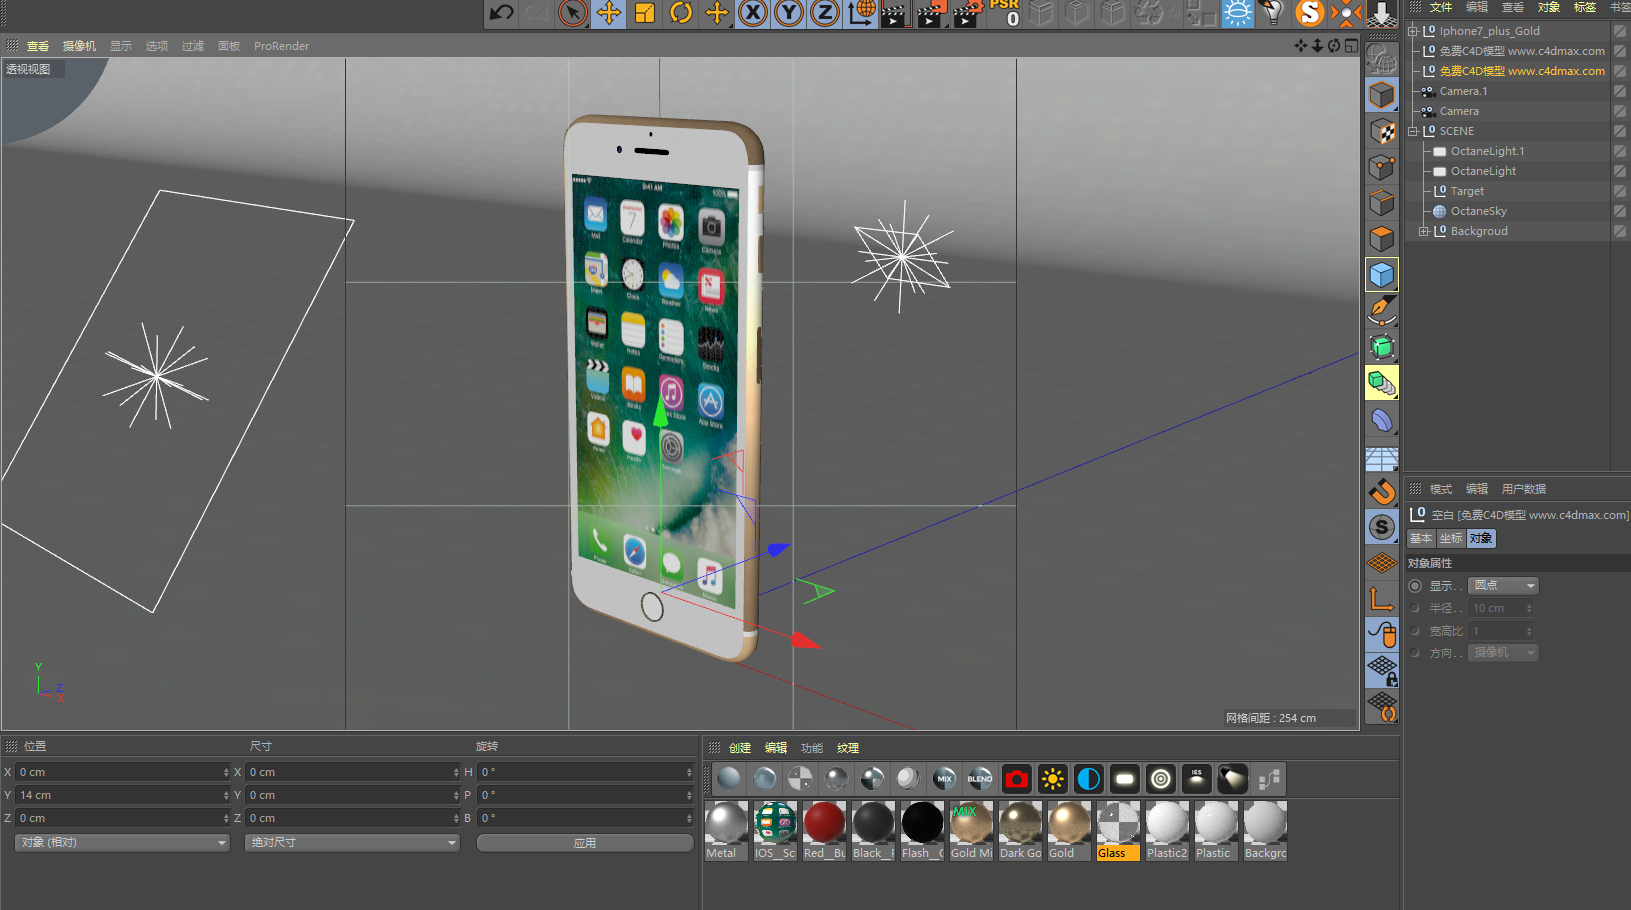Open the ProRender viewport menu
This screenshot has height=910, width=1631.
[281, 46]
